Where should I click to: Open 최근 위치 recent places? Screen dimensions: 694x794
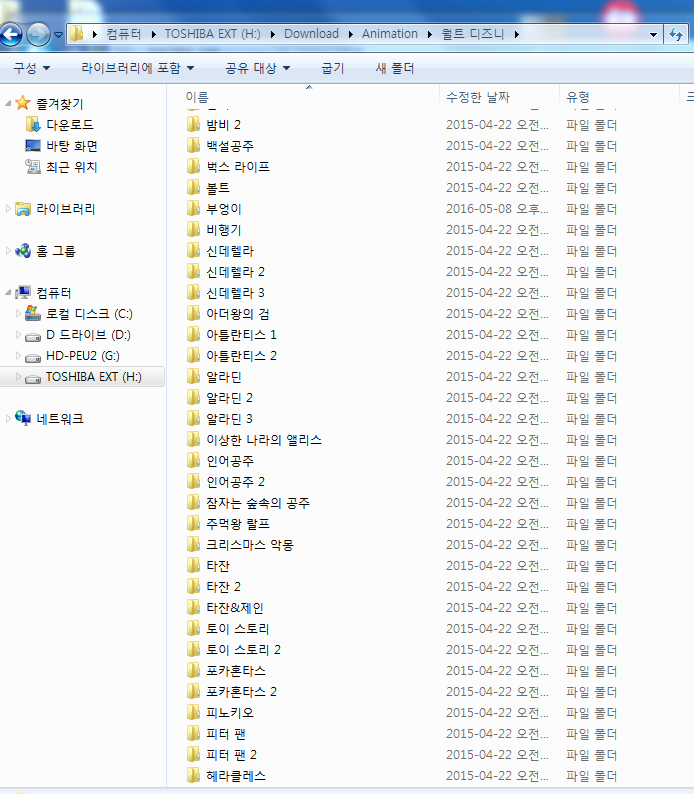pyautogui.click(x=71, y=167)
